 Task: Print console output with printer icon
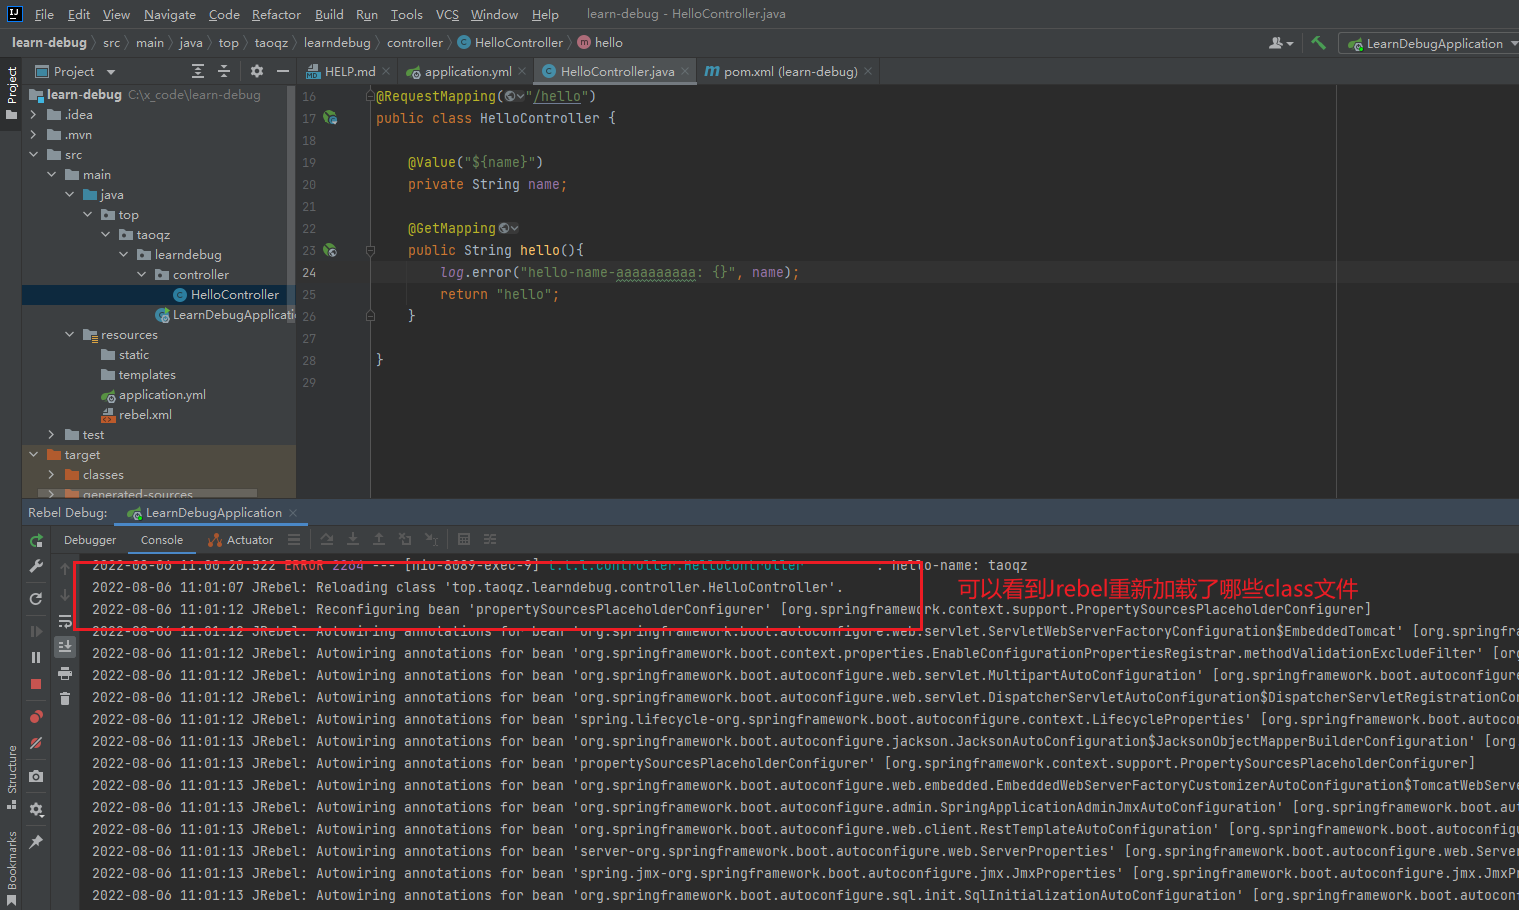pos(65,673)
